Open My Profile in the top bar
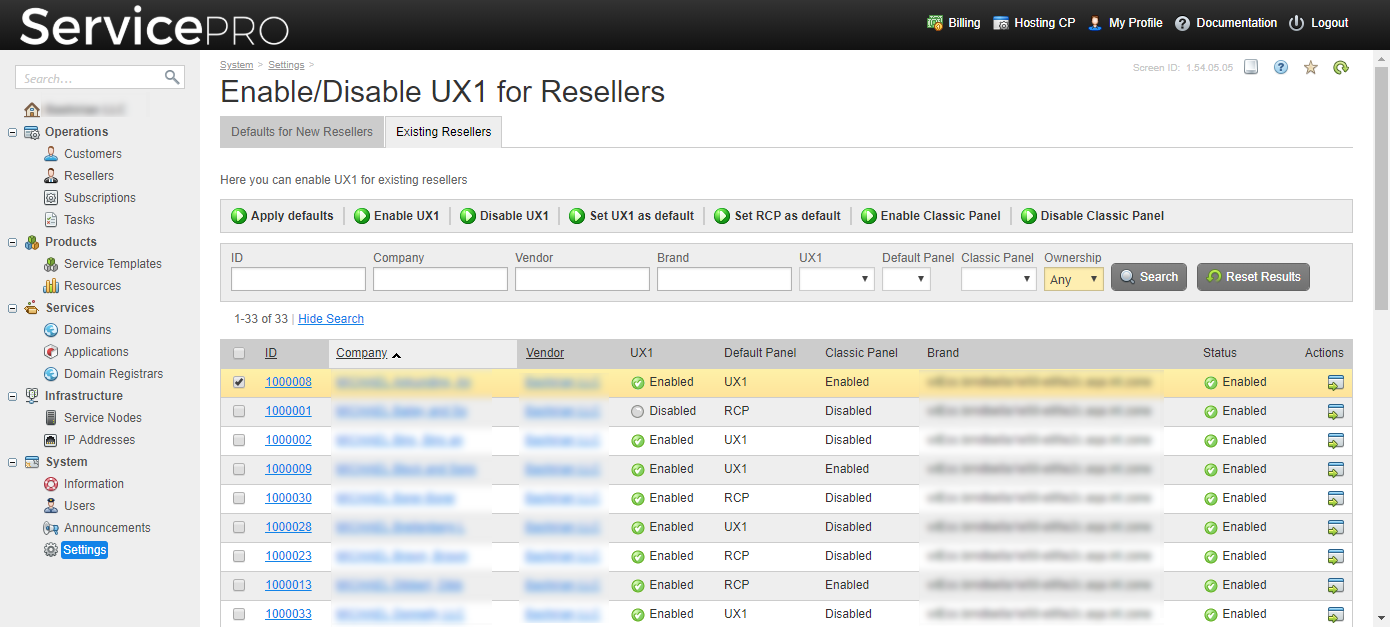This screenshot has width=1390, height=627. point(1125,23)
